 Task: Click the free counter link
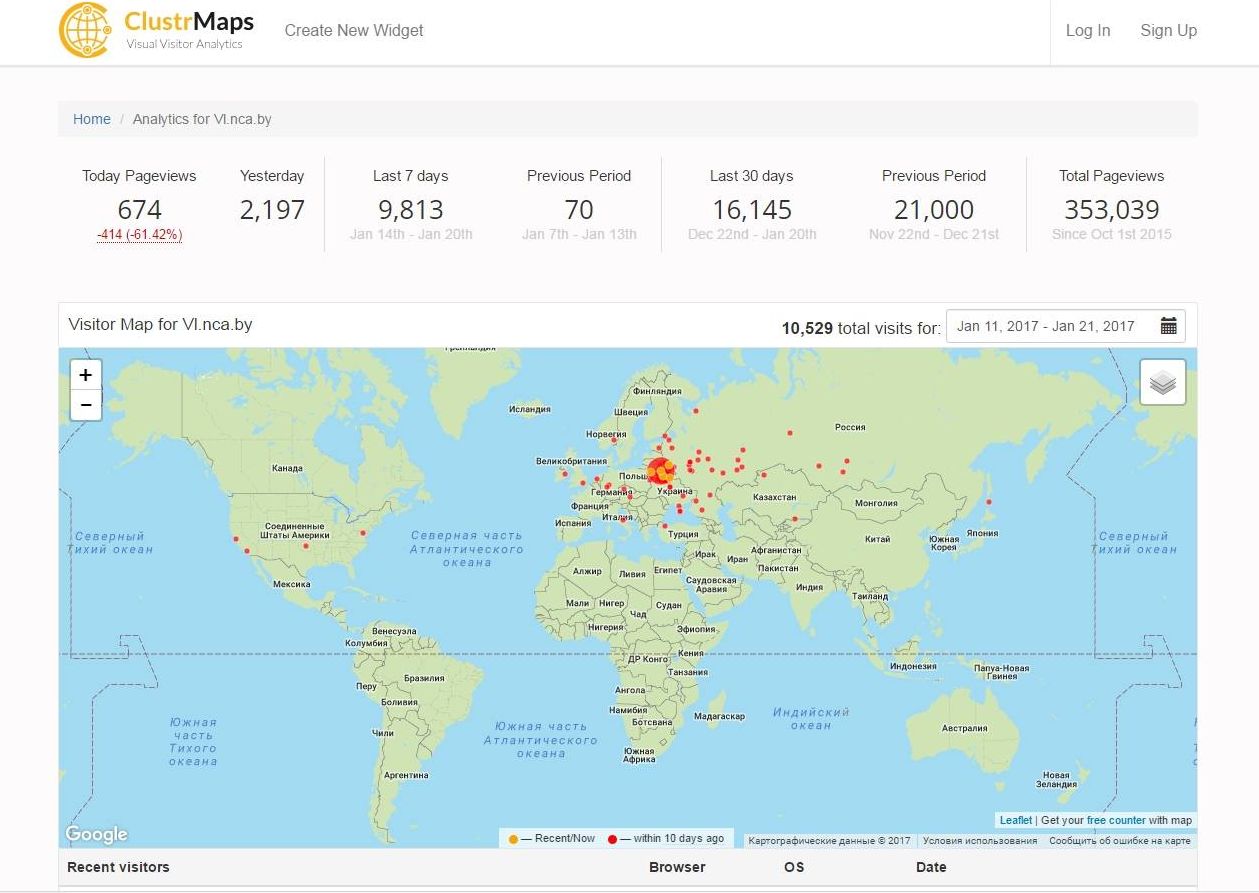(1116, 820)
